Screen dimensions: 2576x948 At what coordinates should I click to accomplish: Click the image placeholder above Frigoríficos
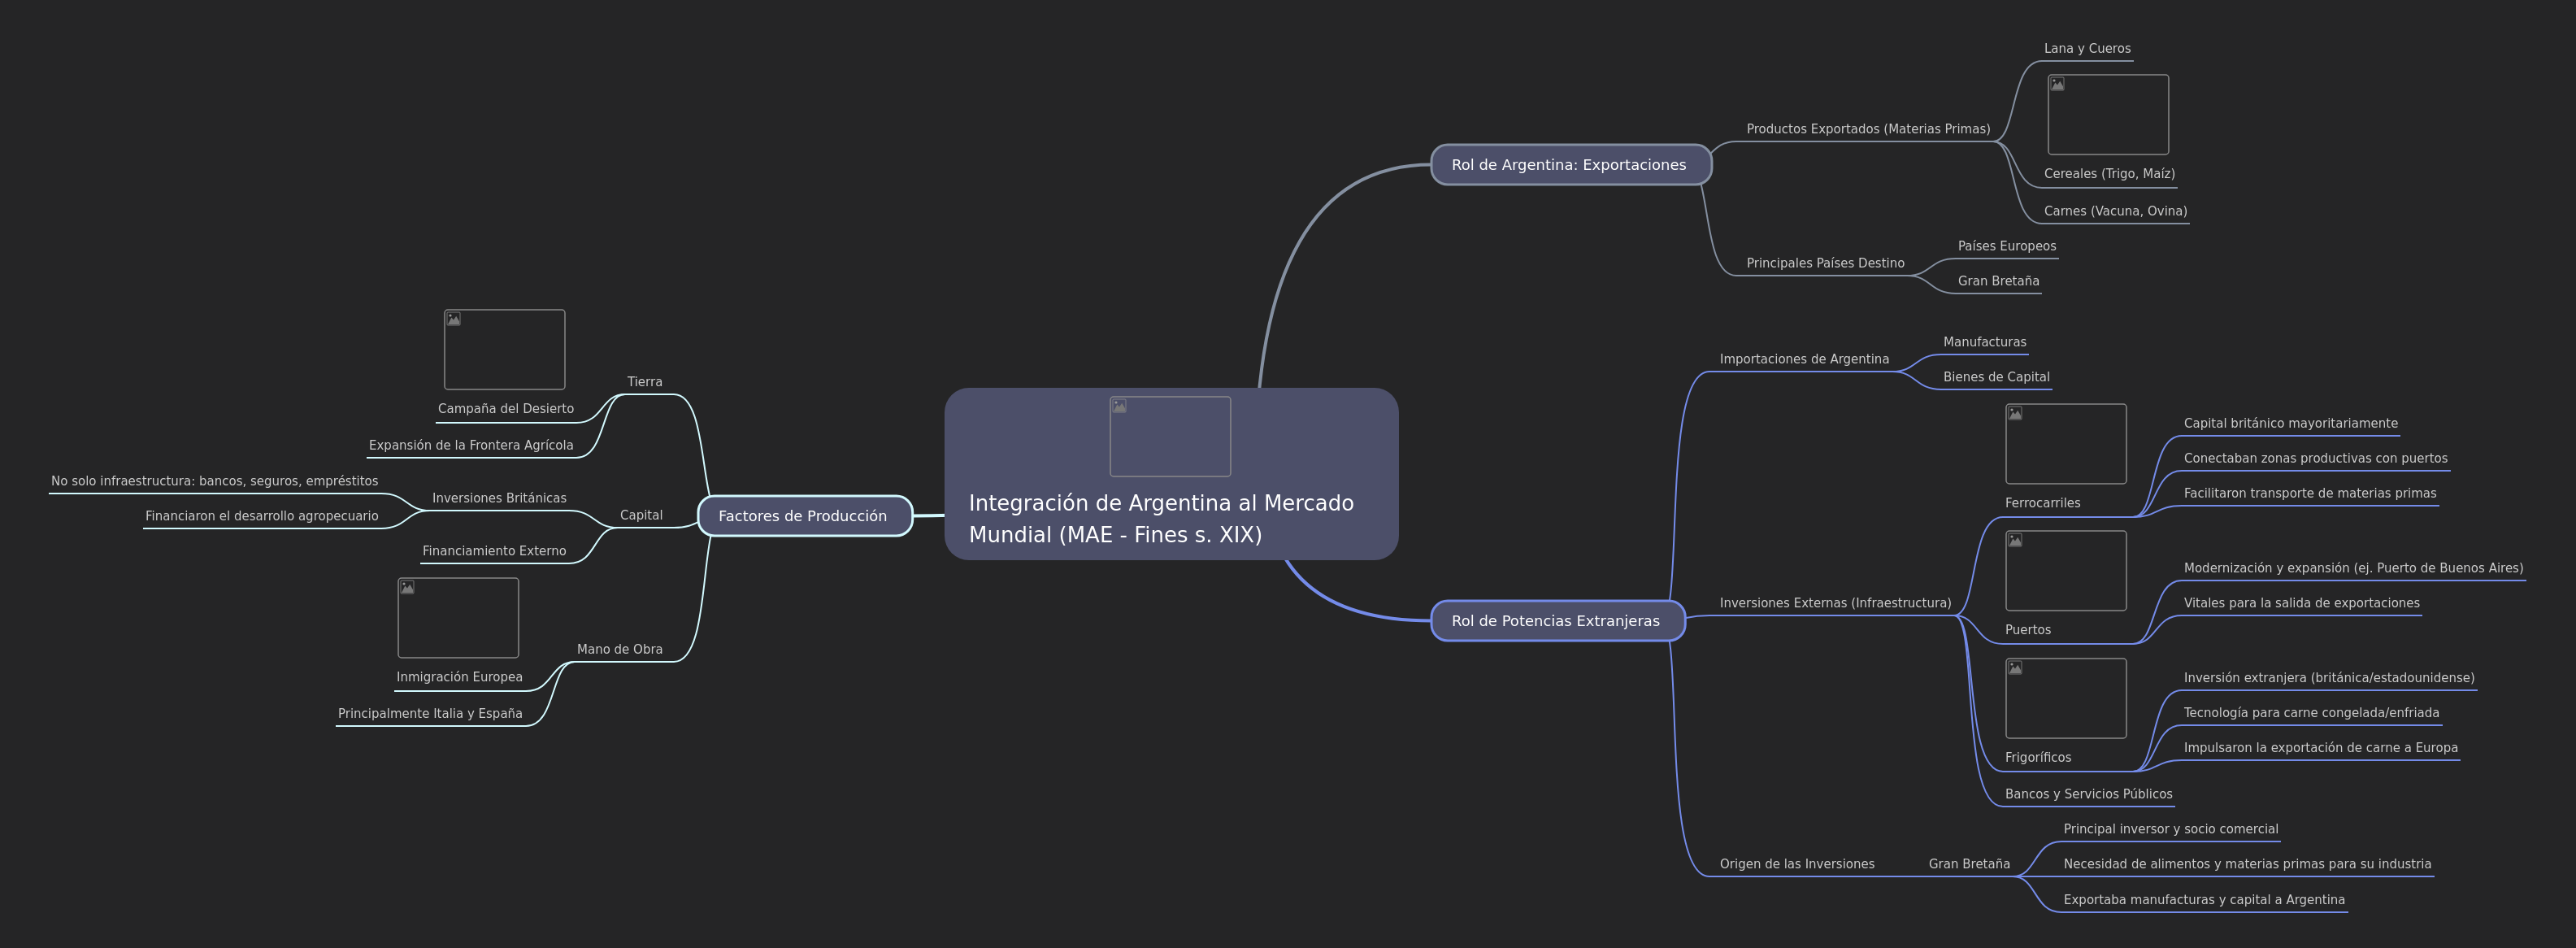tap(2066, 698)
